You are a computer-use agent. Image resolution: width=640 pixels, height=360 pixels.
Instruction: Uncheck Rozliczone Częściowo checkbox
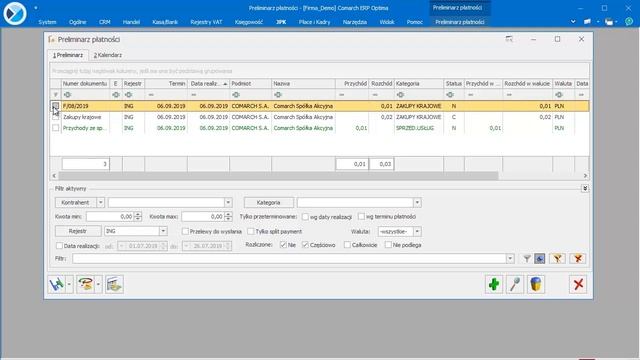pyautogui.click(x=305, y=245)
